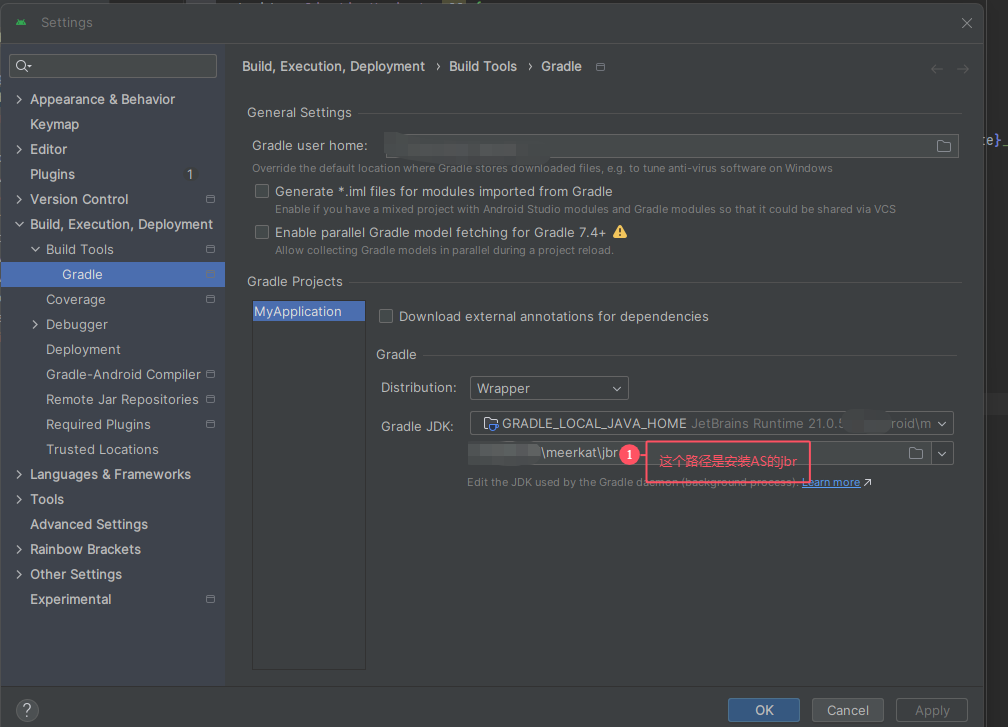1008x727 pixels.
Task: Enable Generate *.iml files for imported modules
Action: (x=261, y=190)
